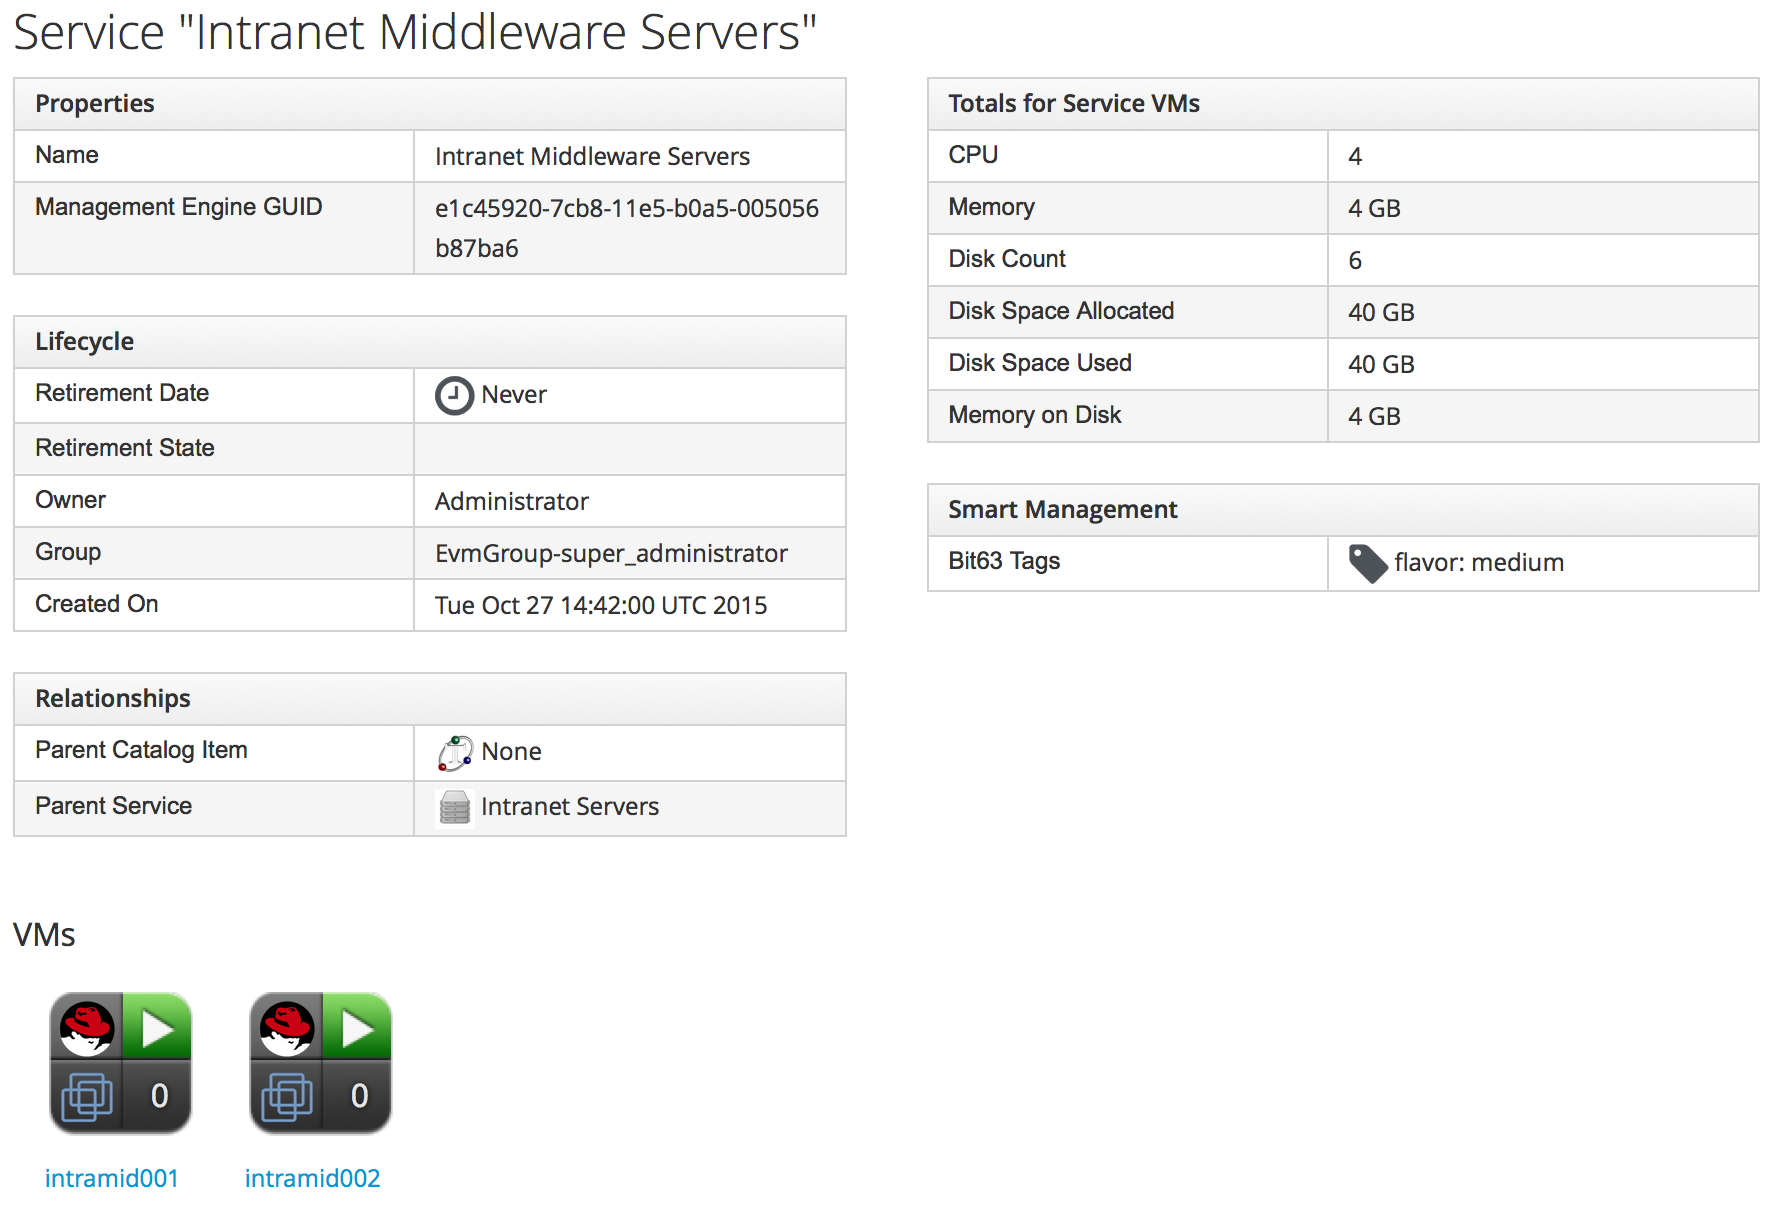Screen dimensions: 1772x1222
Task: Open the Intranet Servers parent service
Action: [x=569, y=807]
